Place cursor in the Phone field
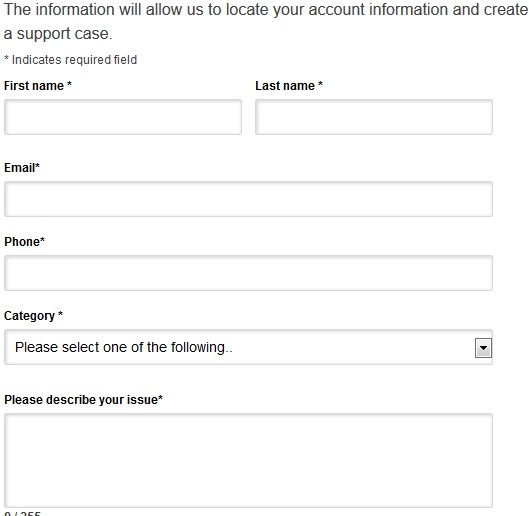This screenshot has height=516, width=529. point(248,273)
